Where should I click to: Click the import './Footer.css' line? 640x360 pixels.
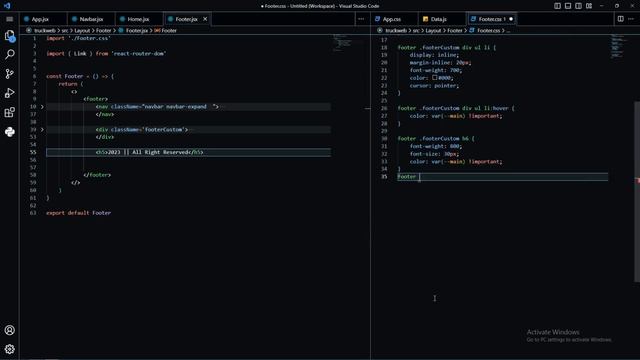click(x=78, y=38)
